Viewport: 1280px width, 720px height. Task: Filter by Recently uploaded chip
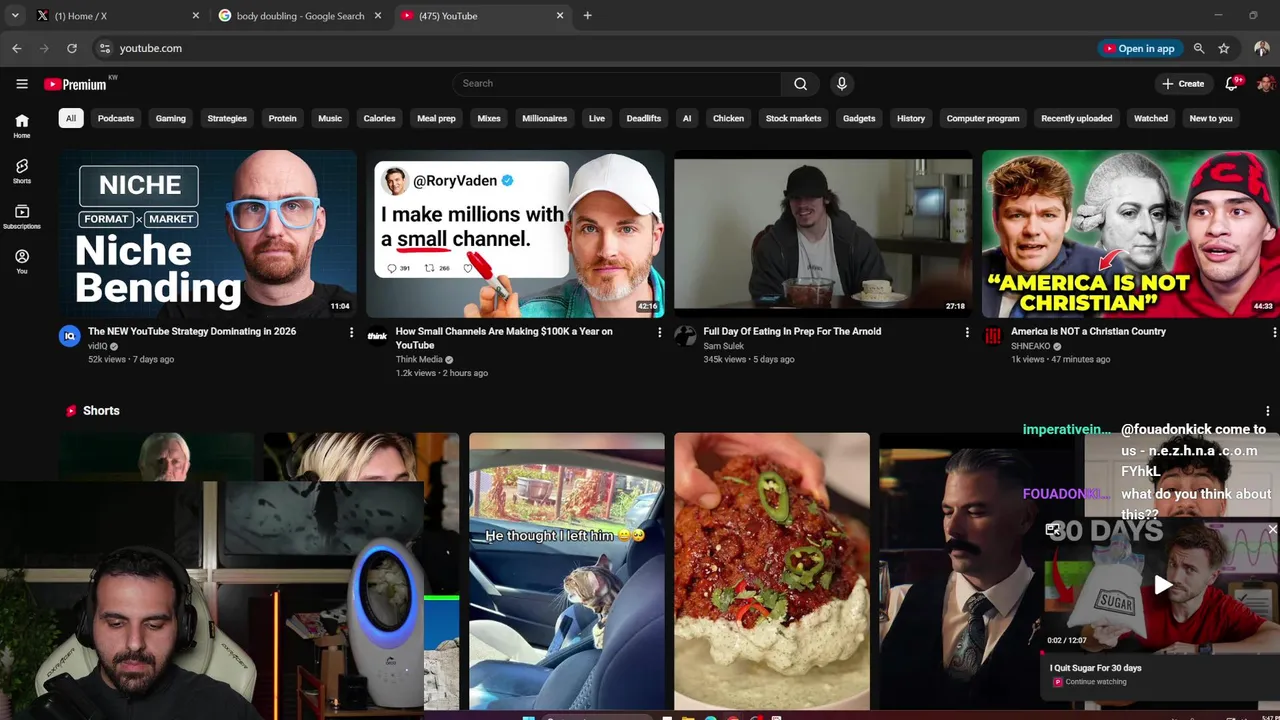pos(1077,118)
